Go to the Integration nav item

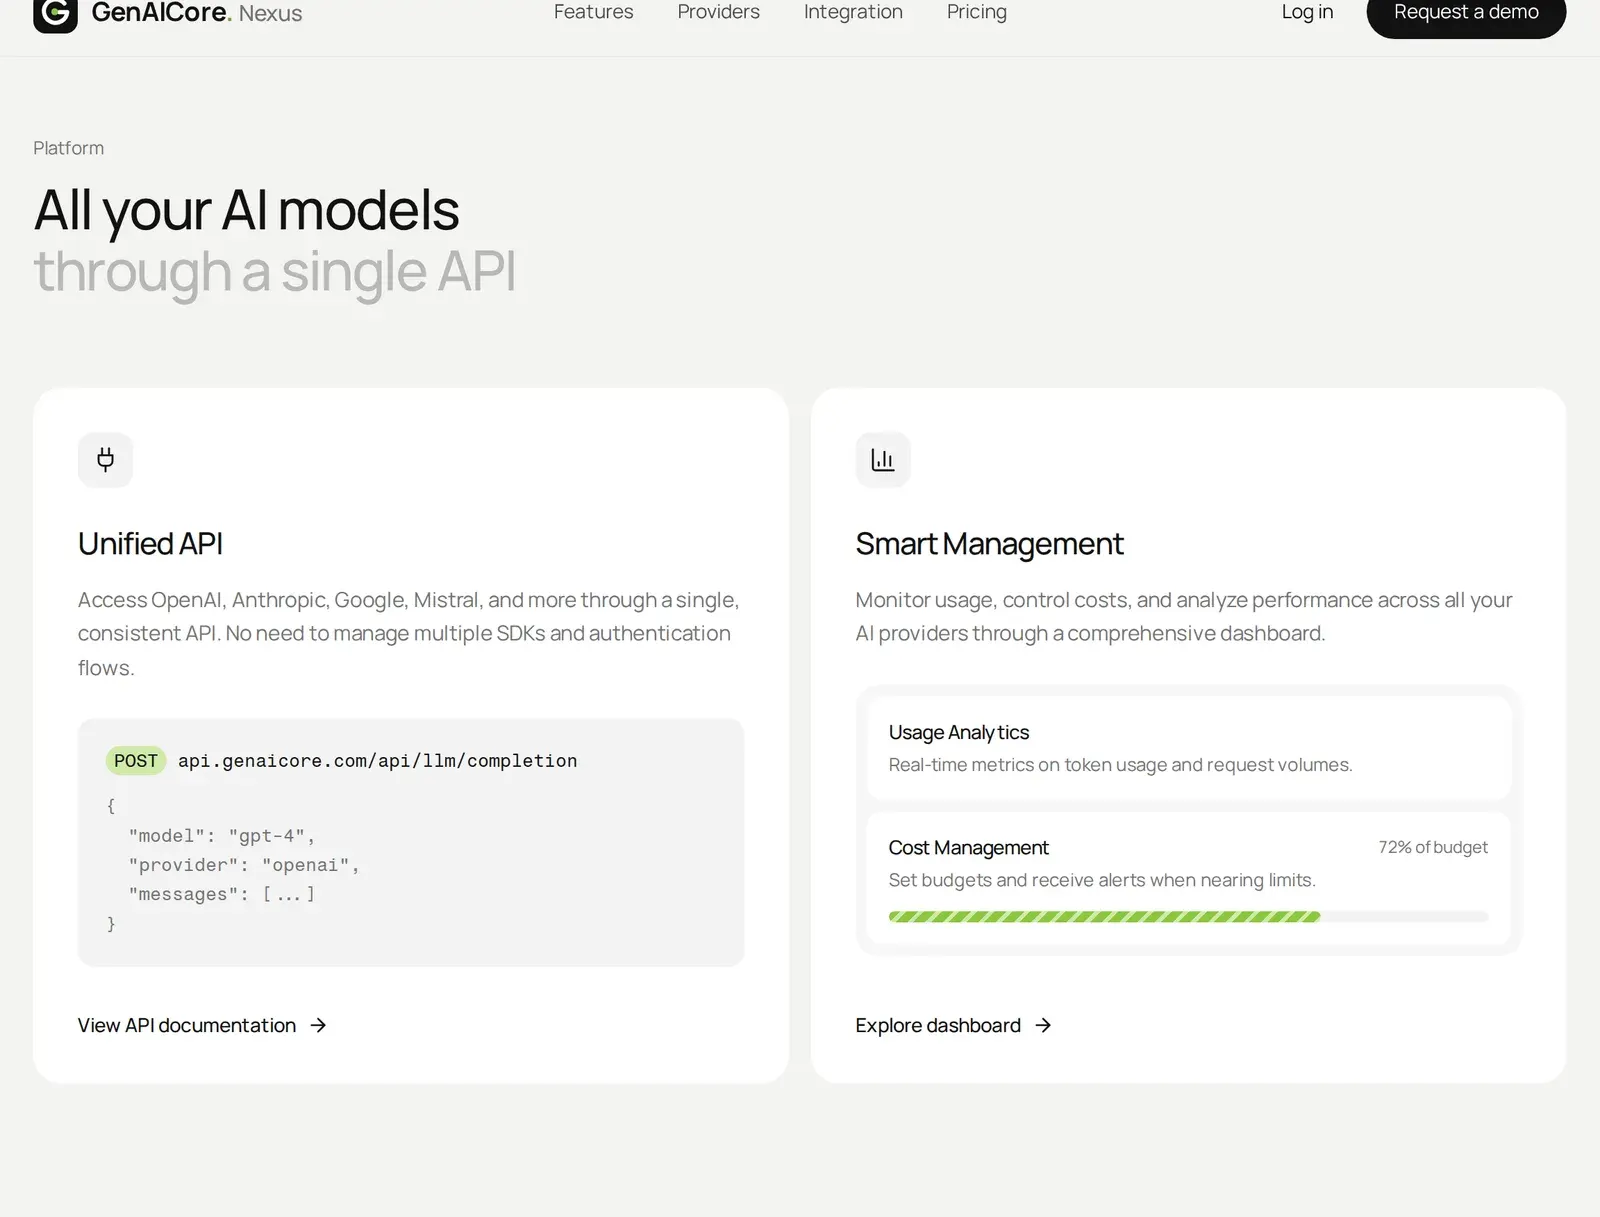(853, 12)
